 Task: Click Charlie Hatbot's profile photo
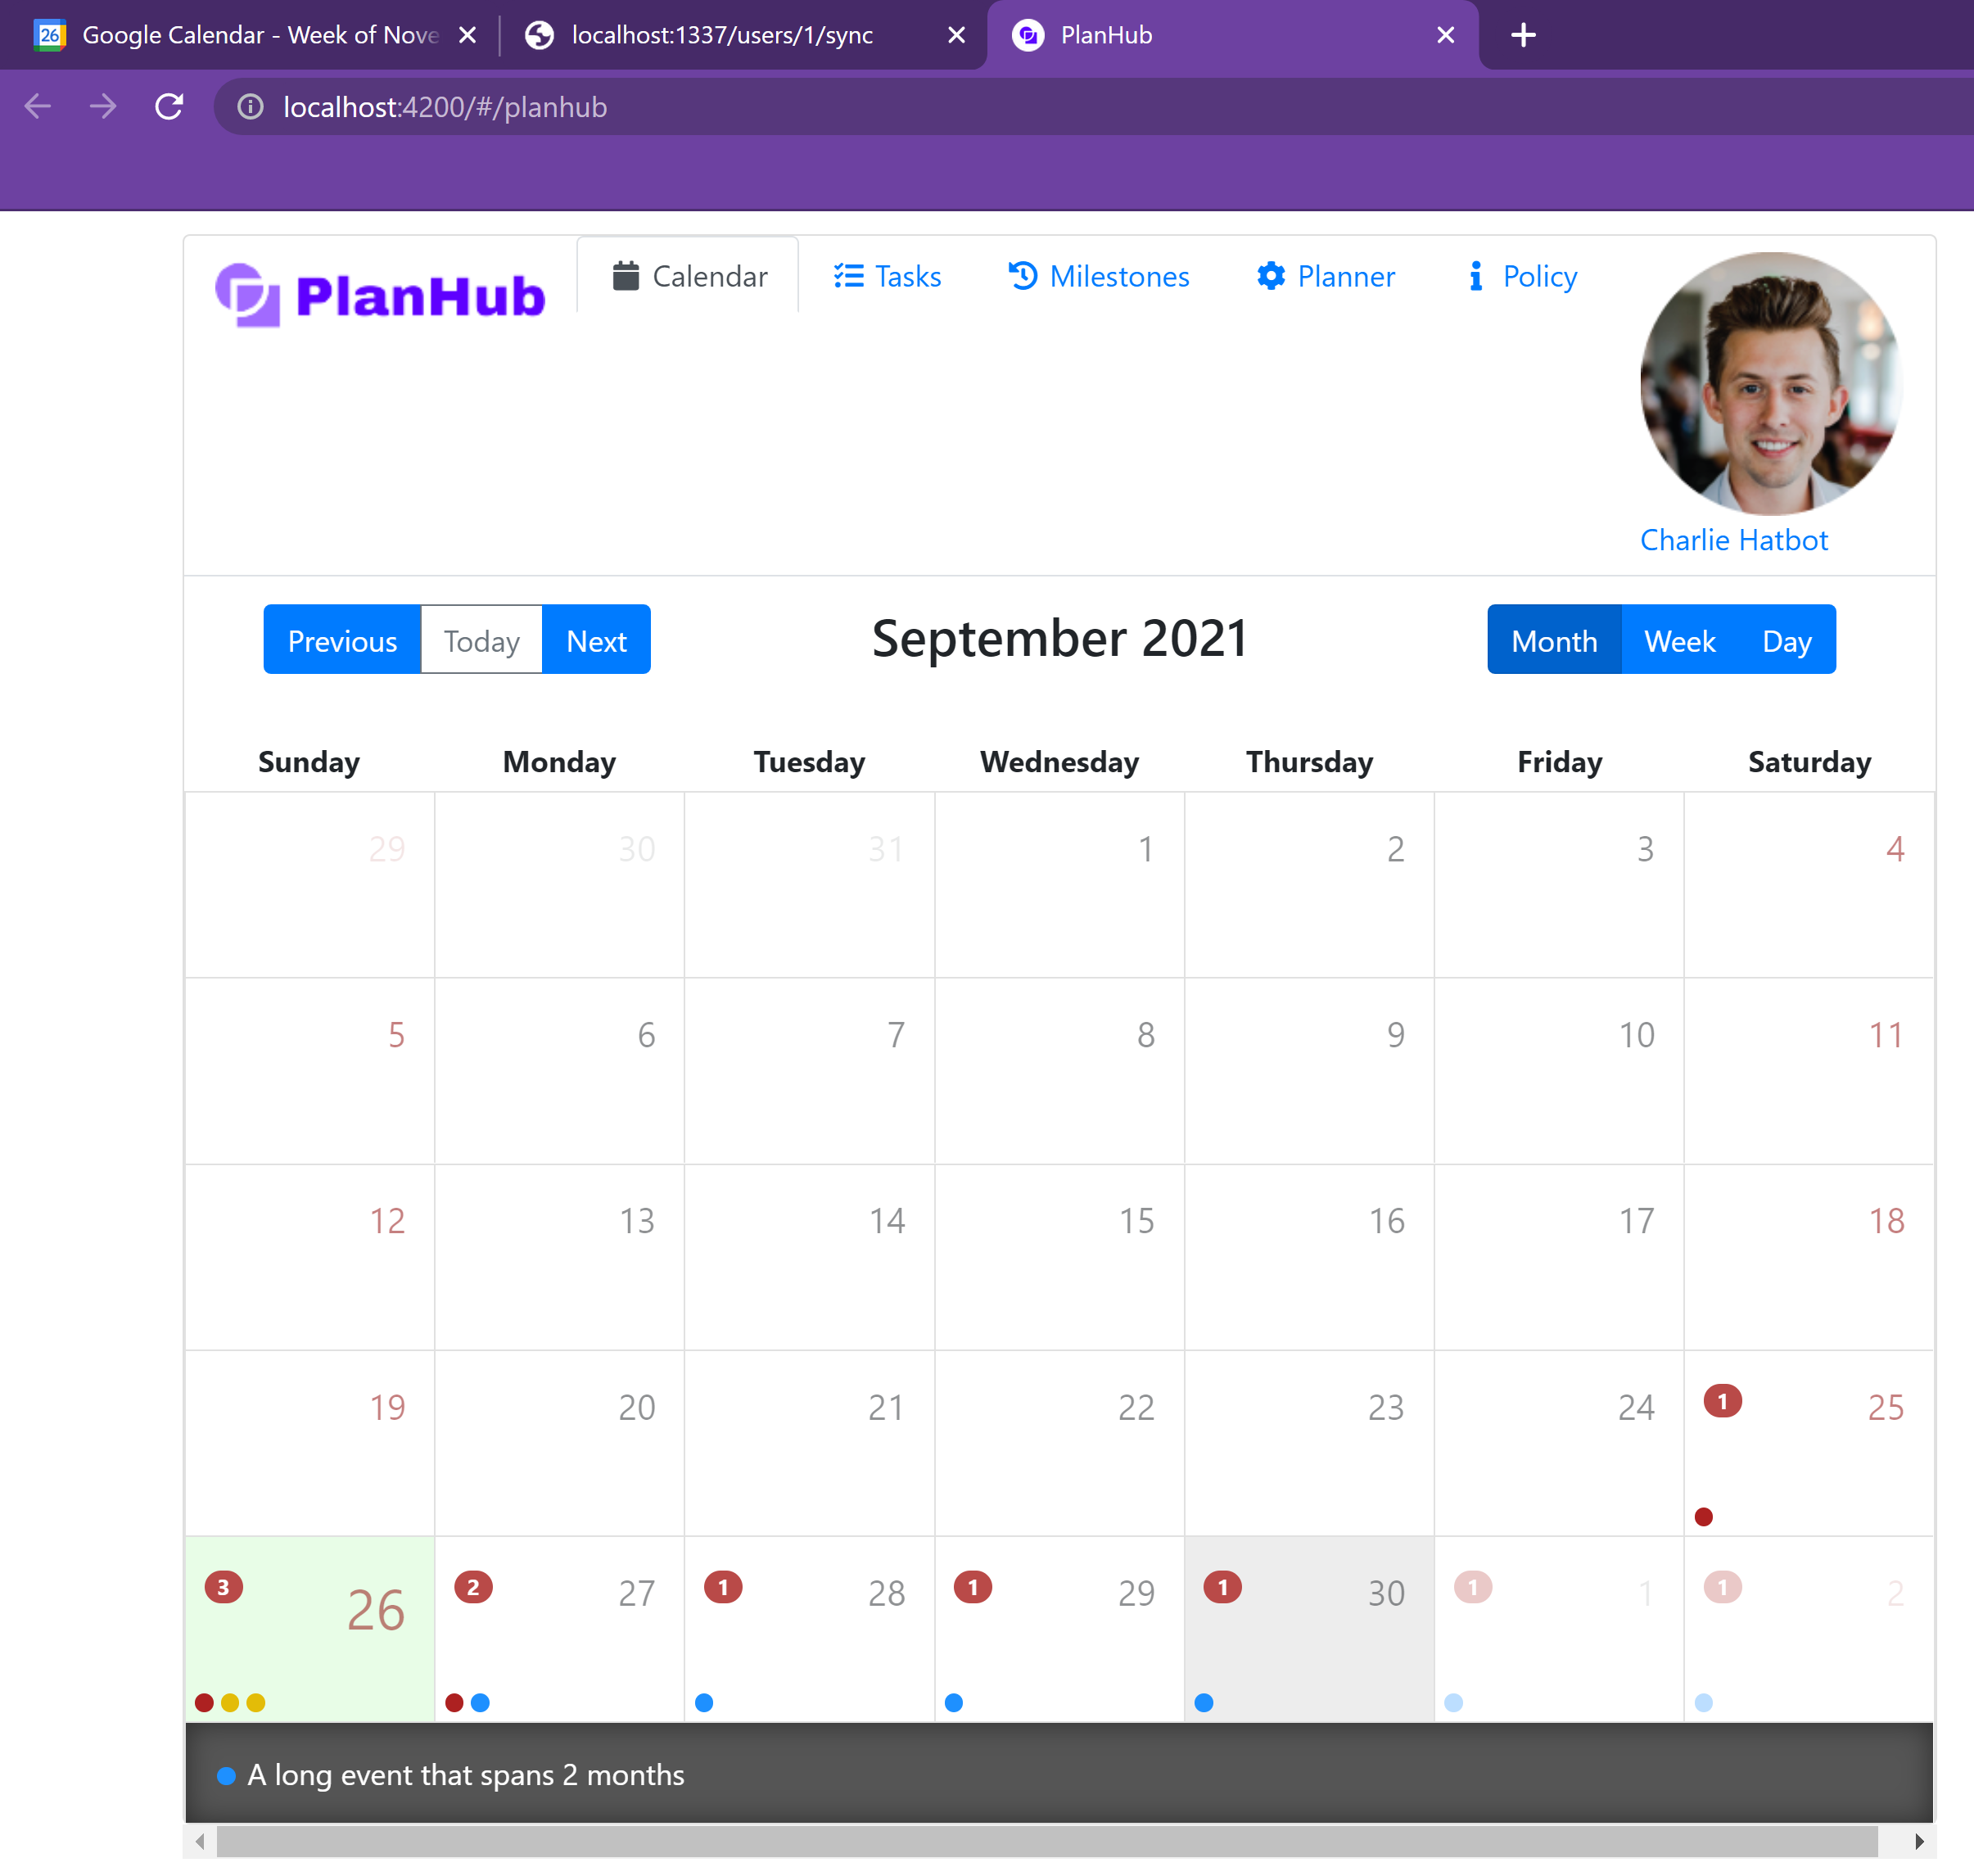click(x=1770, y=384)
